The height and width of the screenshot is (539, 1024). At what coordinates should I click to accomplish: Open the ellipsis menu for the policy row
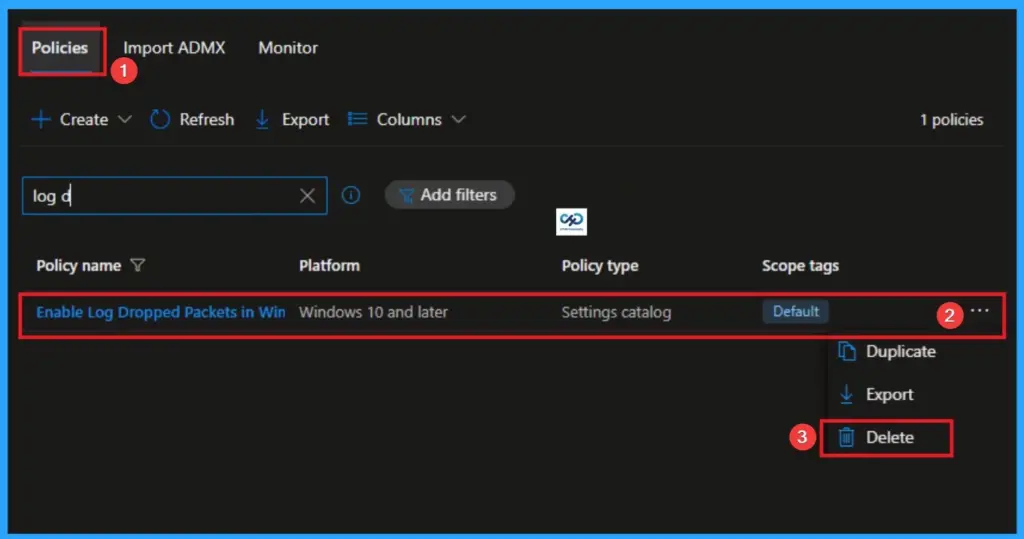click(979, 311)
